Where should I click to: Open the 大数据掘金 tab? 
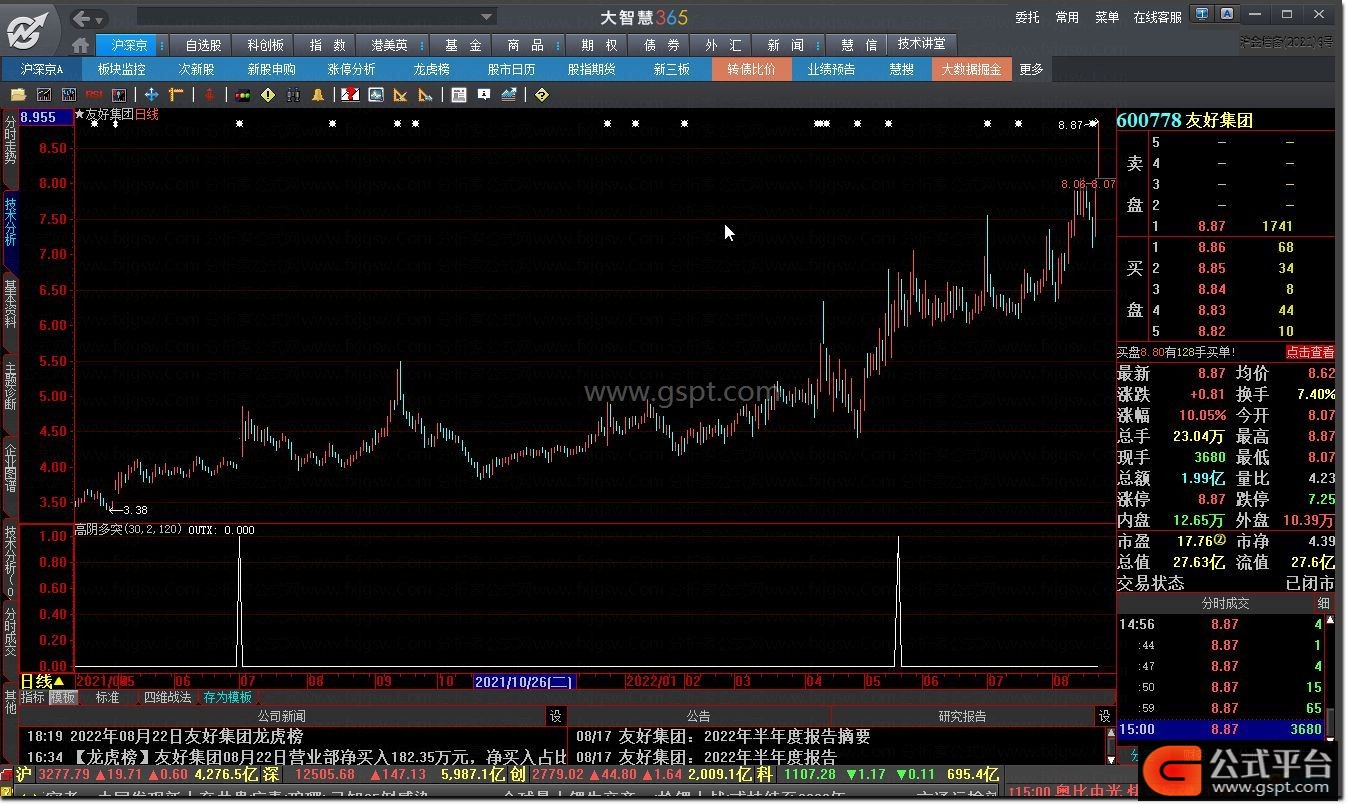click(970, 69)
